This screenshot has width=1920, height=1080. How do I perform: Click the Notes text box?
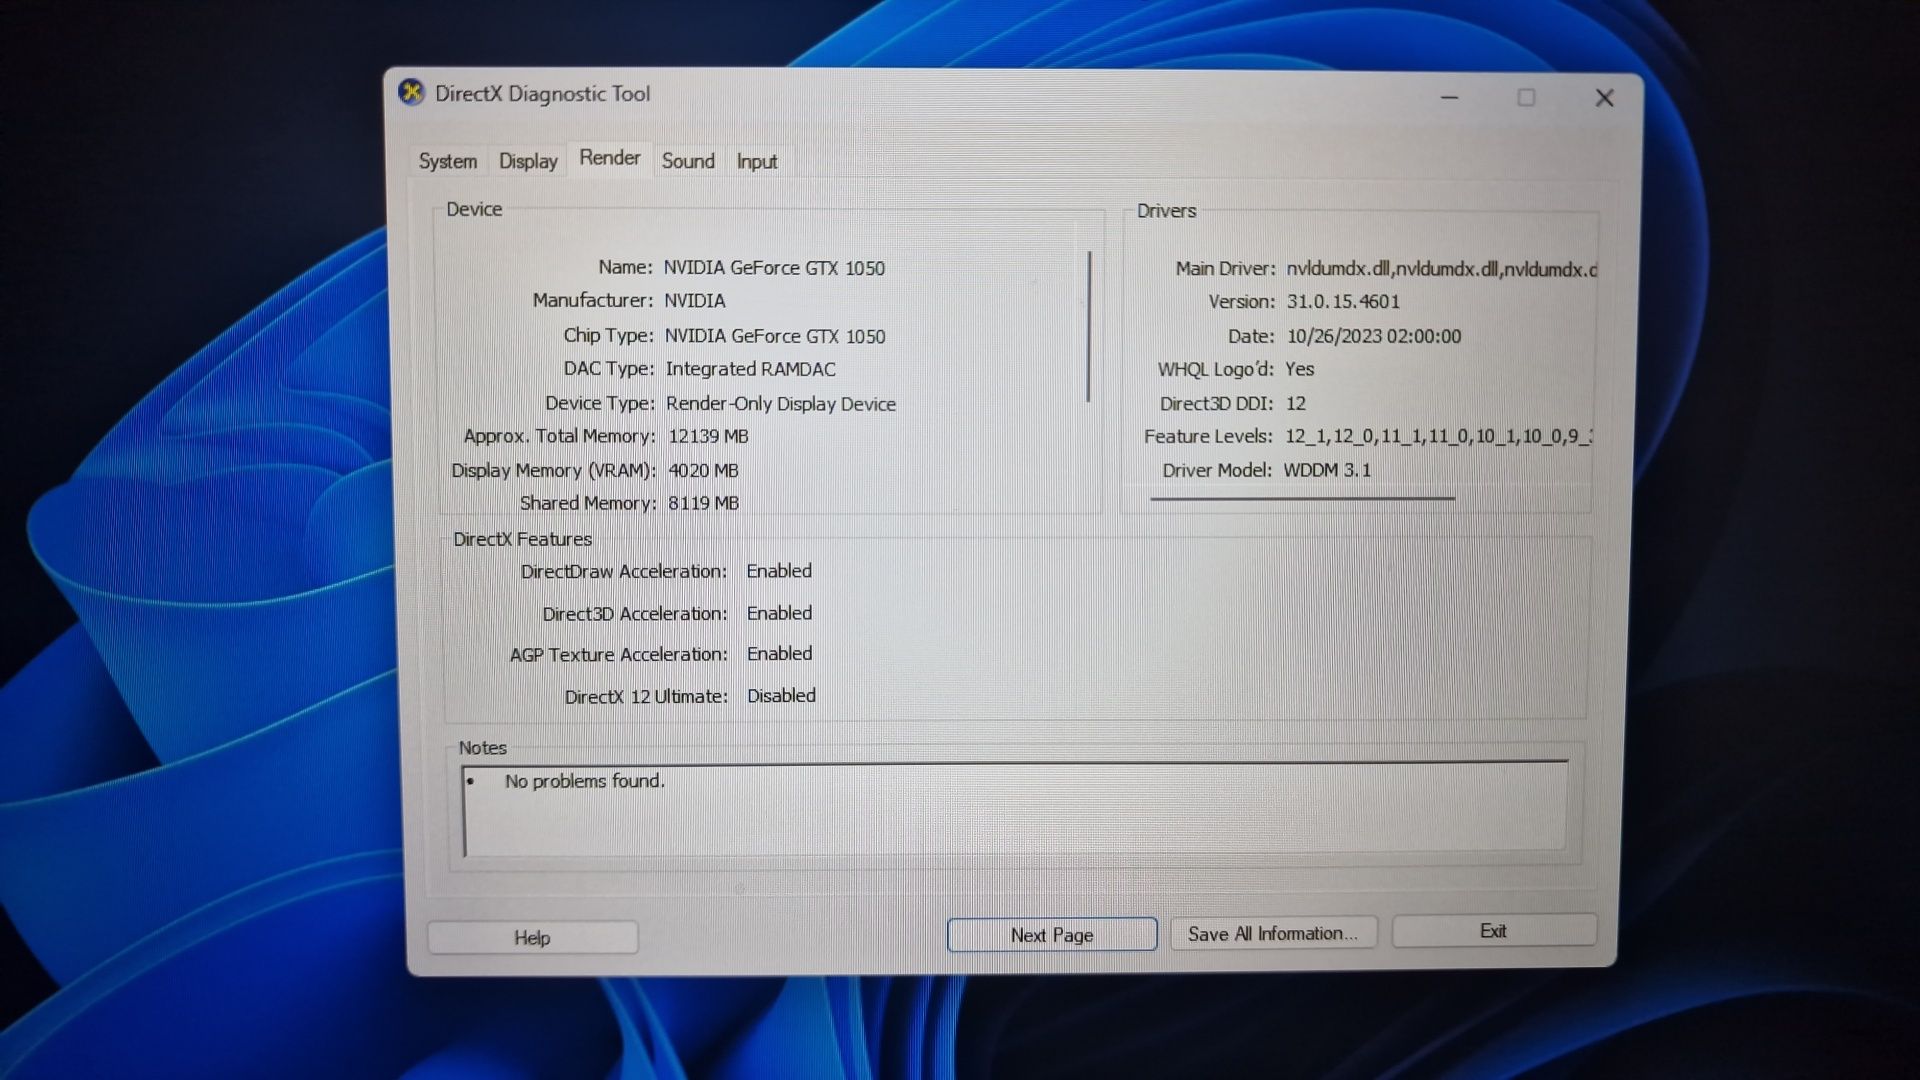(x=1015, y=808)
